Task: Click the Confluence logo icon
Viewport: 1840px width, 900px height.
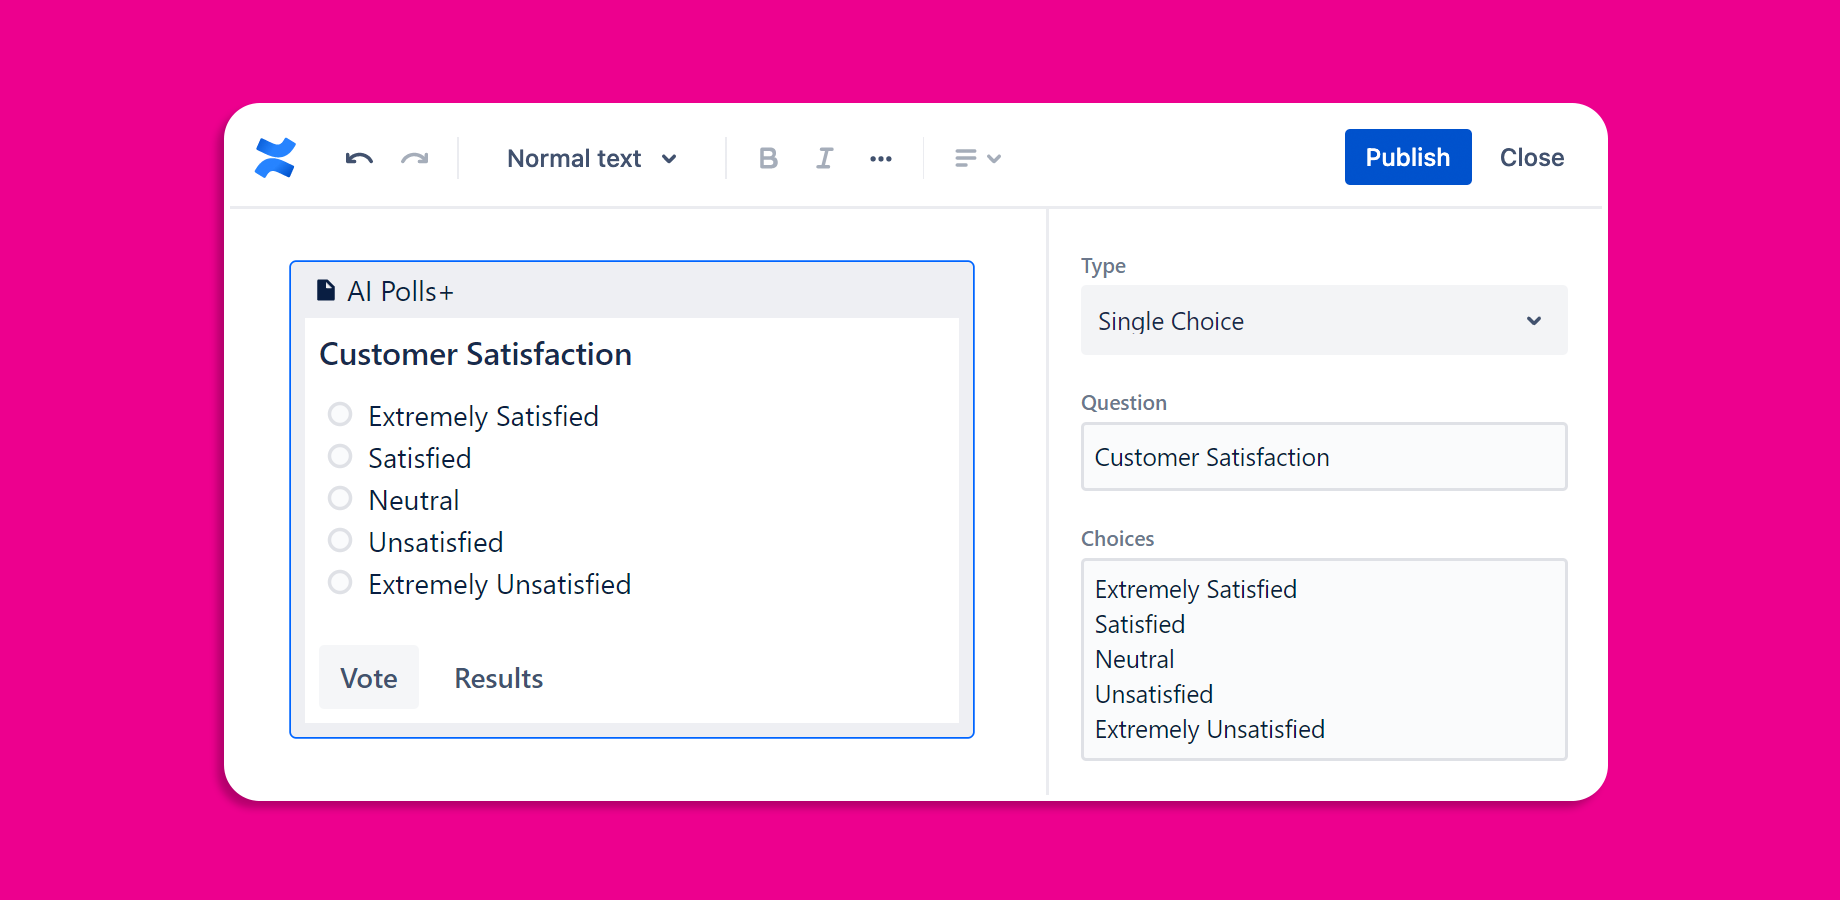Action: pos(275,158)
